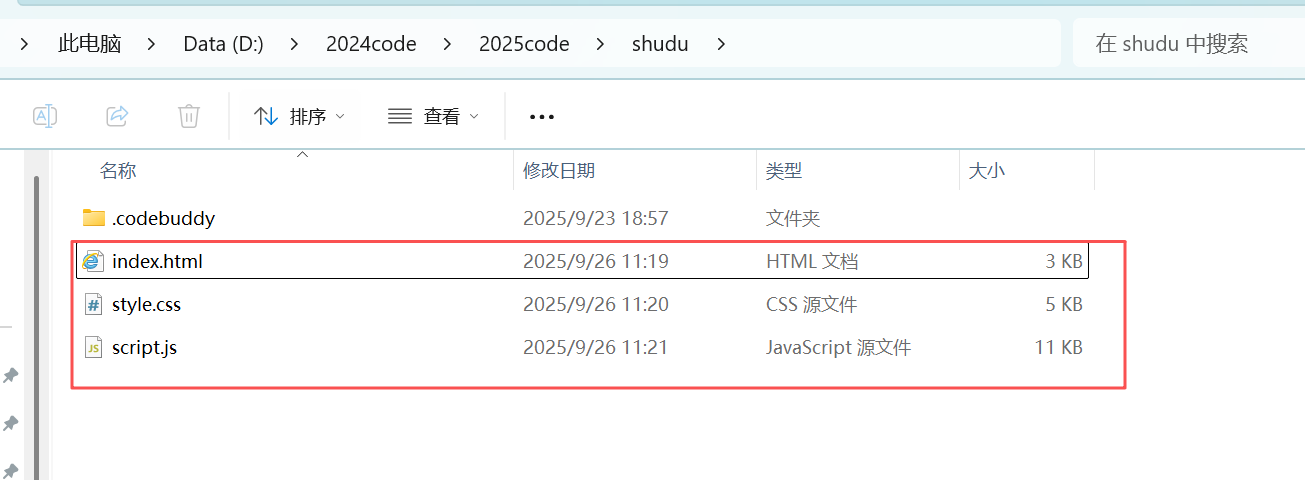Screen dimensions: 1305x480
Task: Expand the chevron after shudu in the address bar
Action: 722,44
